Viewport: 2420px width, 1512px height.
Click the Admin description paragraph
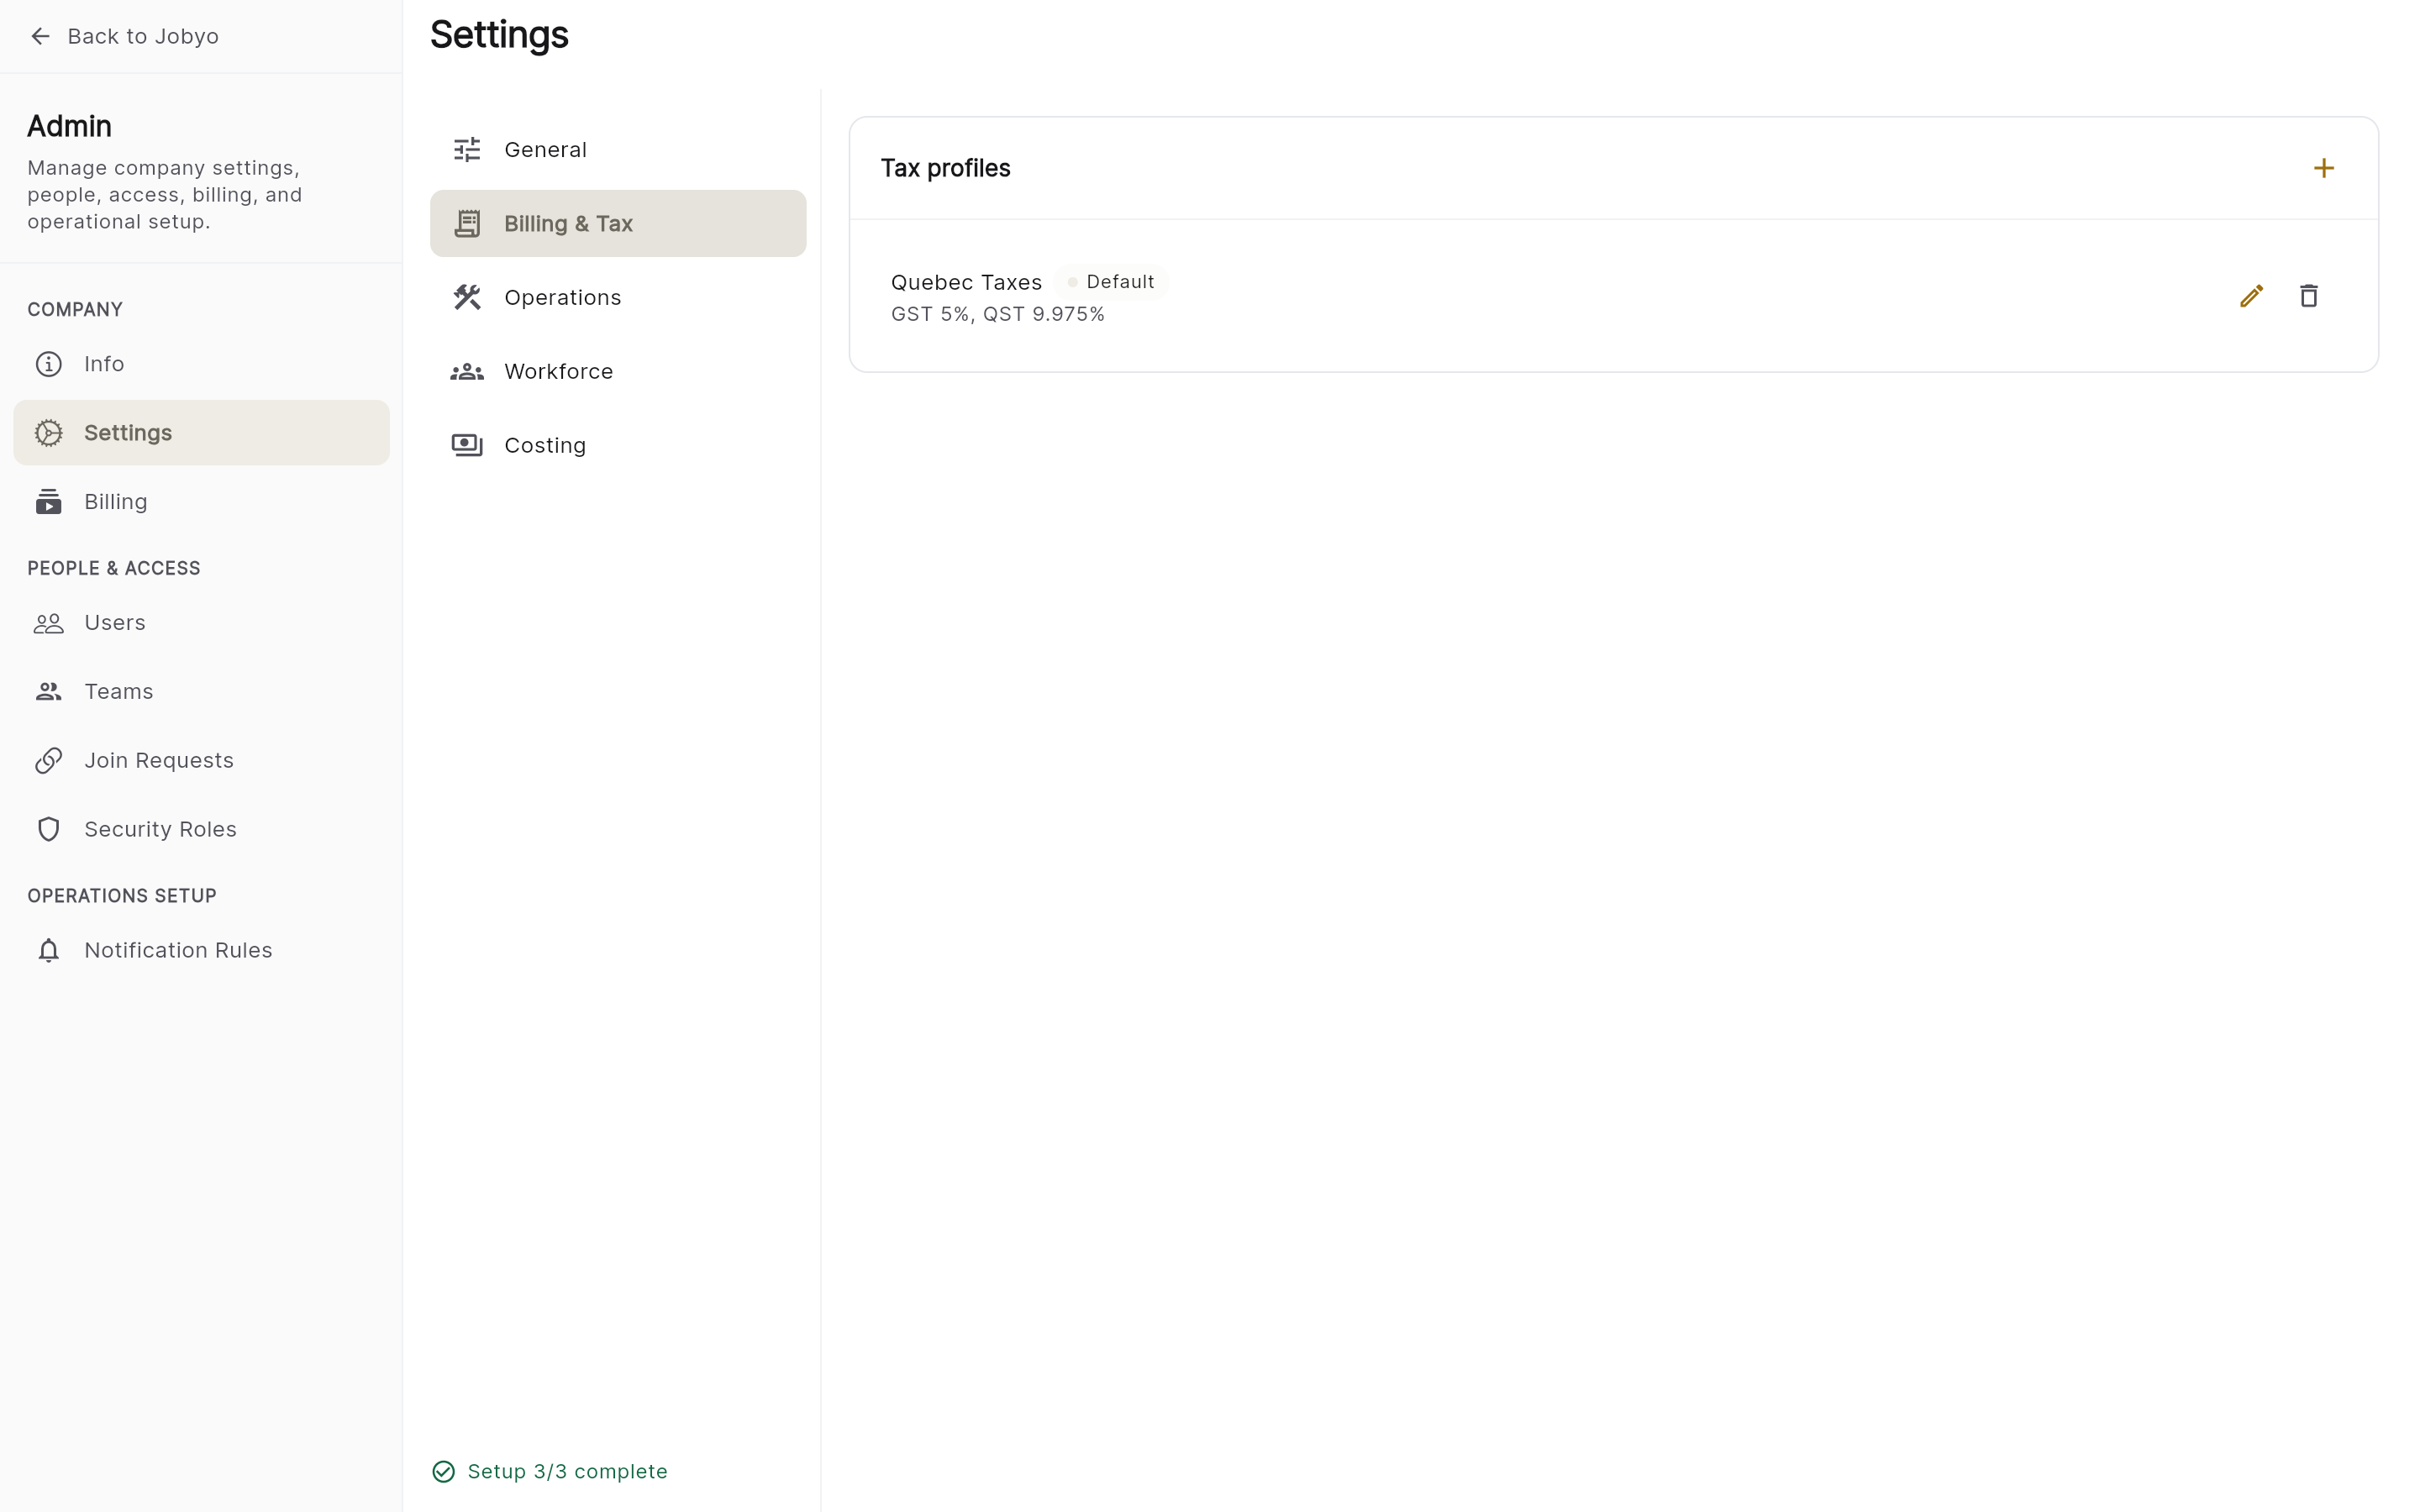tap(165, 195)
